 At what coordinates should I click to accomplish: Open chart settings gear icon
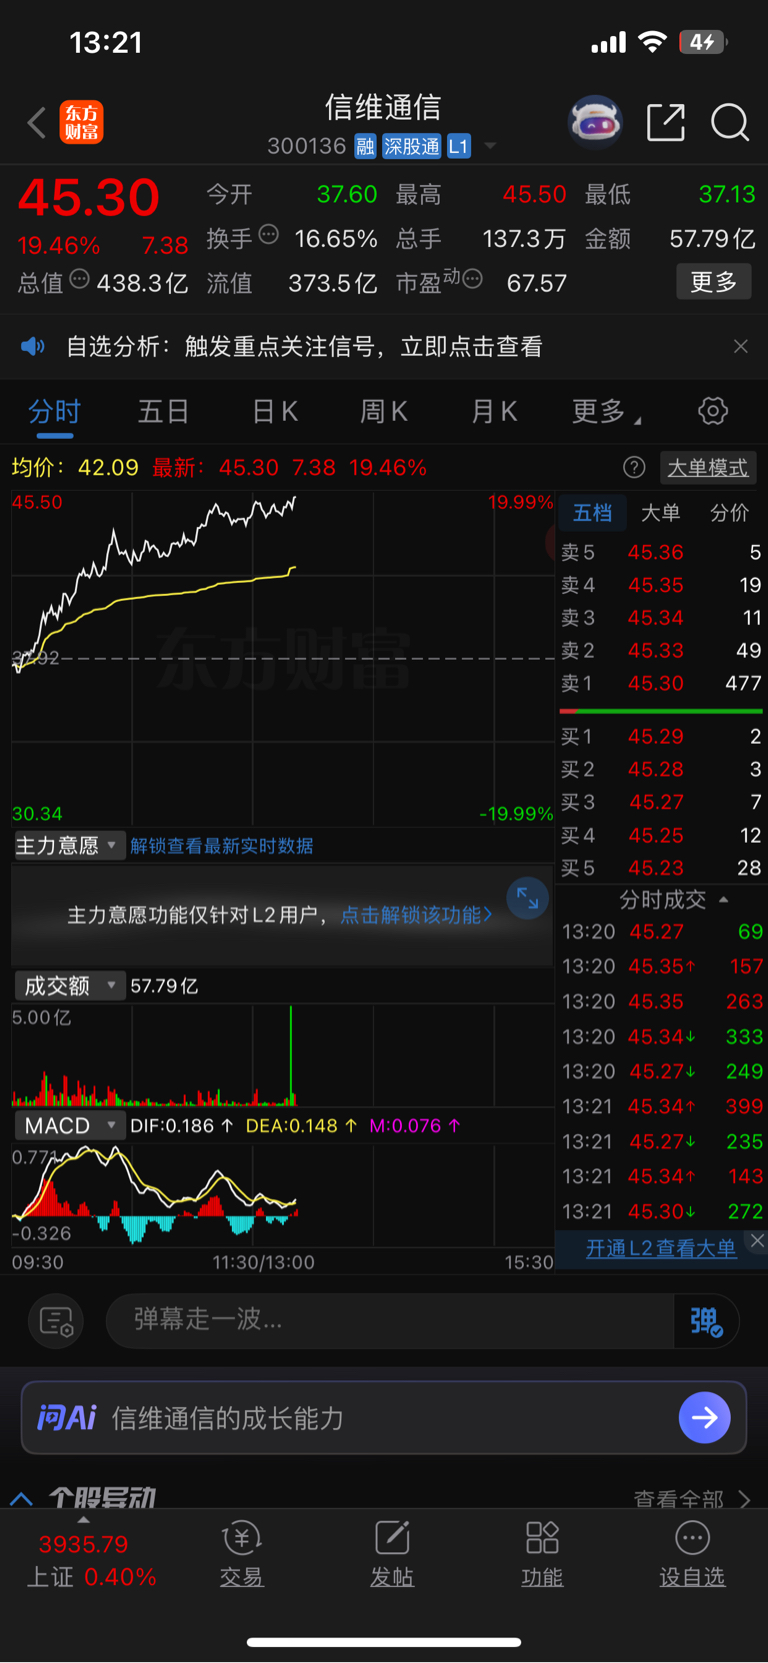[x=713, y=411]
